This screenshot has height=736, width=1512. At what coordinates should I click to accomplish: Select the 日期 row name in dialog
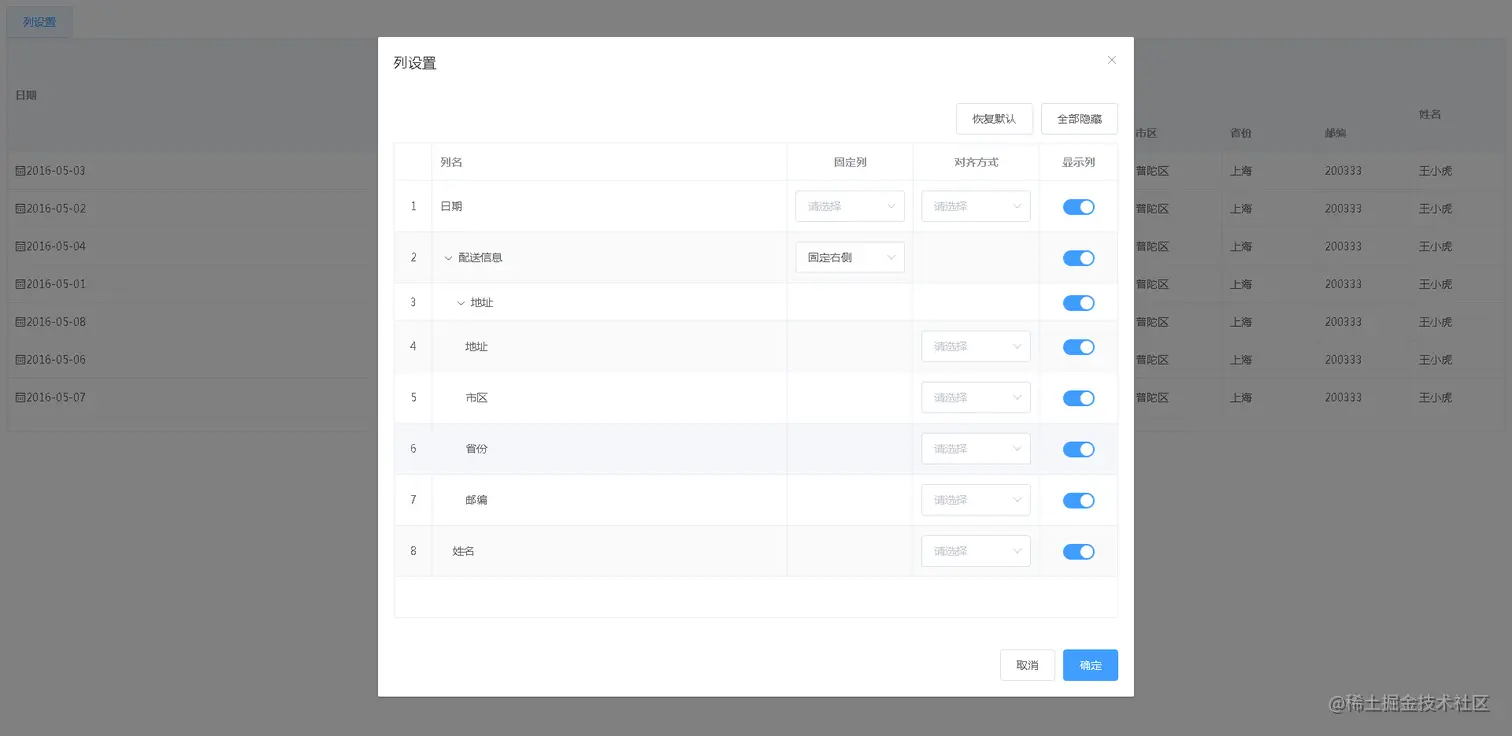(451, 206)
